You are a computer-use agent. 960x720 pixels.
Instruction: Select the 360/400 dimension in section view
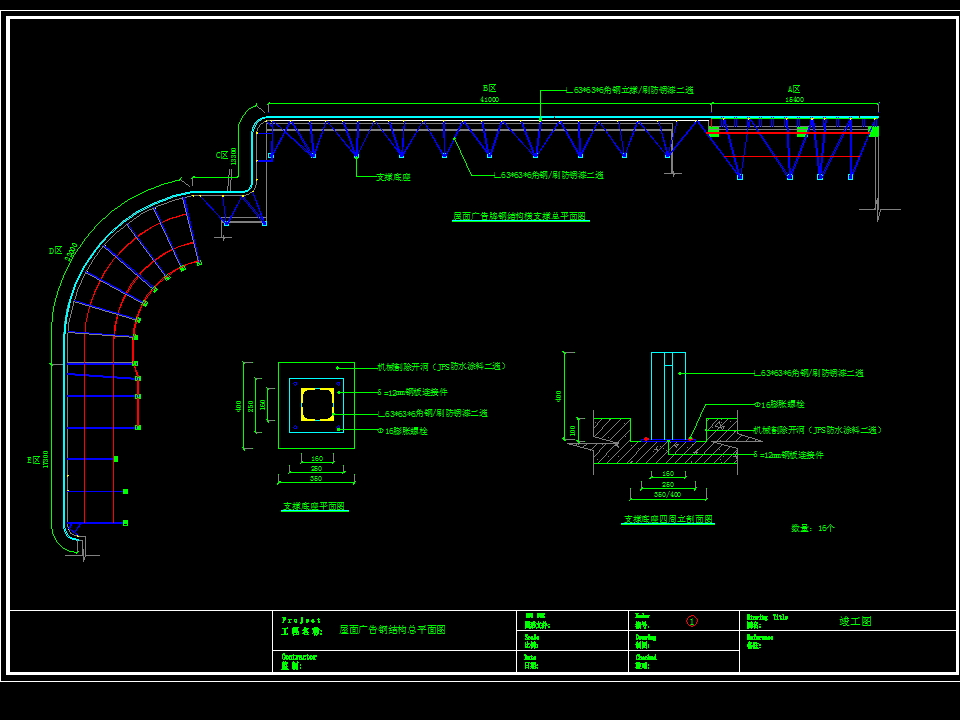tap(666, 494)
